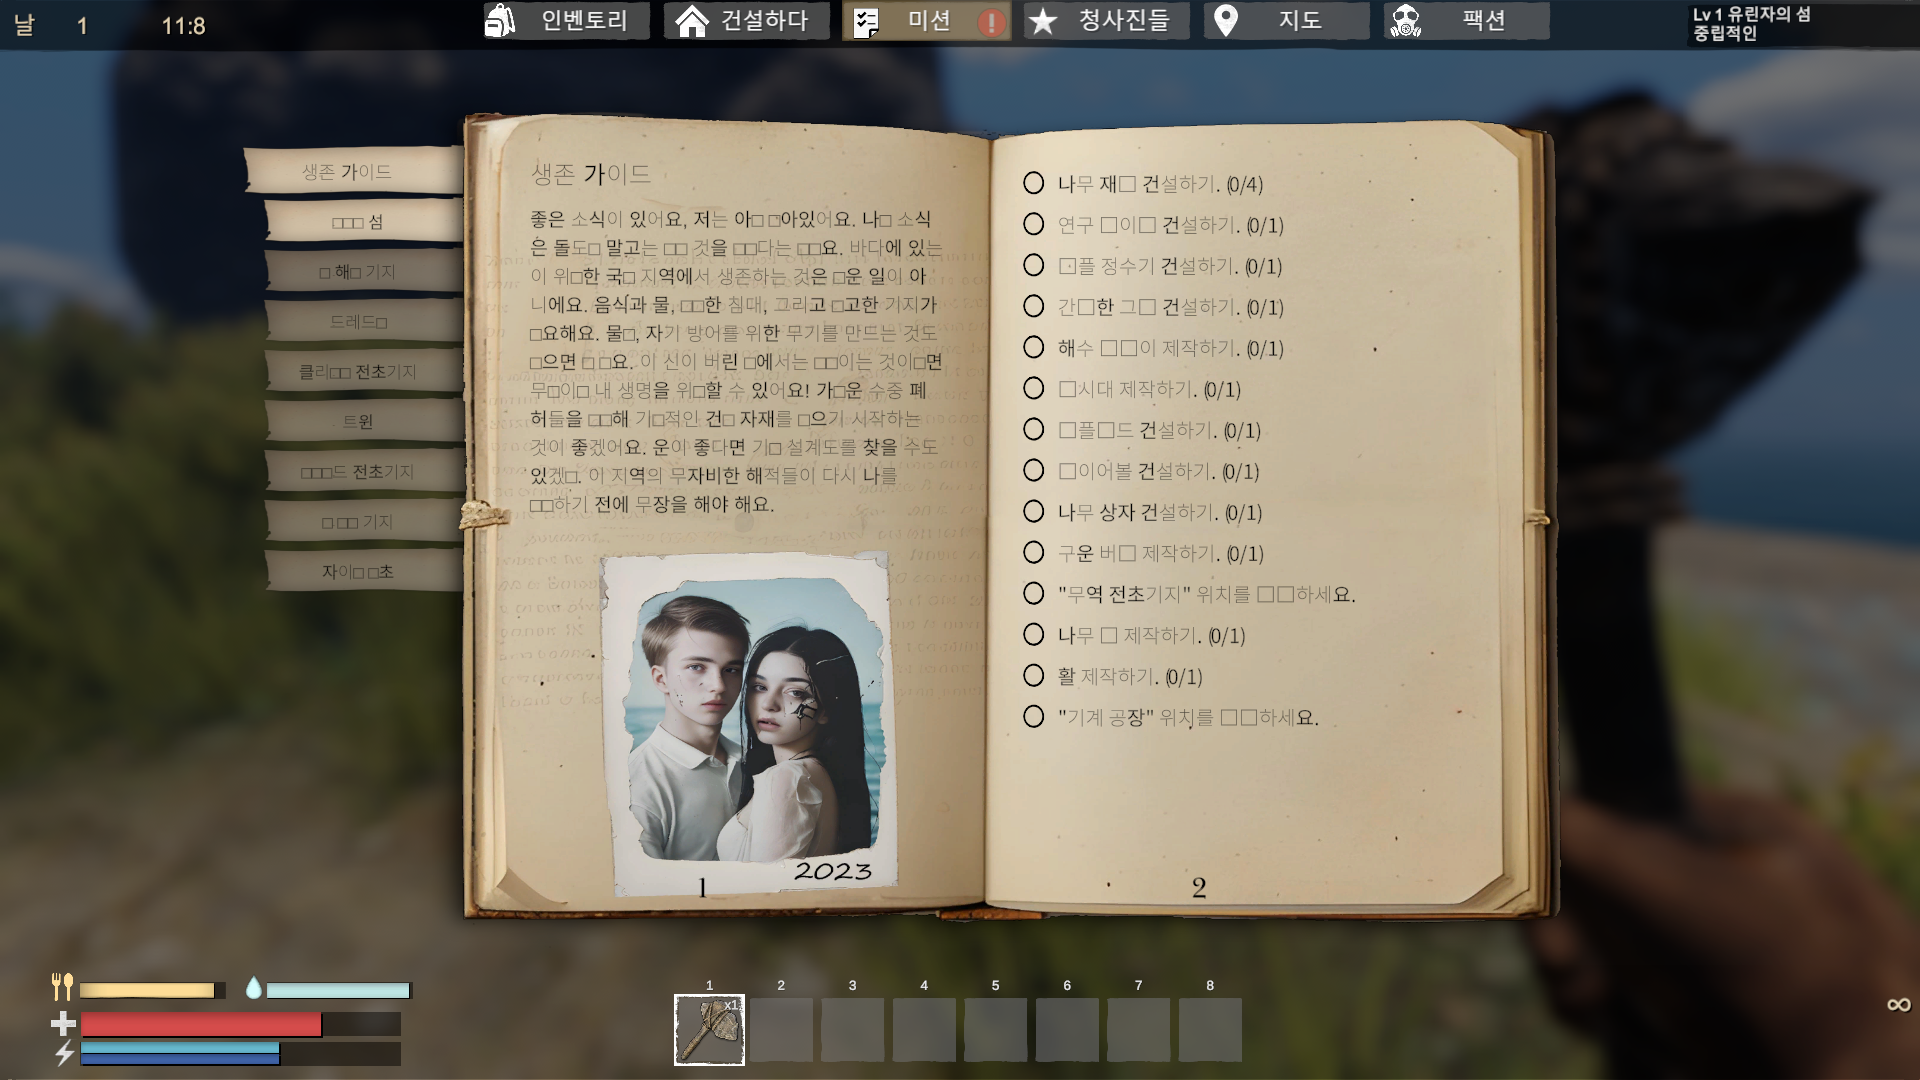Image resolution: width=1920 pixels, height=1080 pixels.
Task: Click the house build icon
Action: 692,21
